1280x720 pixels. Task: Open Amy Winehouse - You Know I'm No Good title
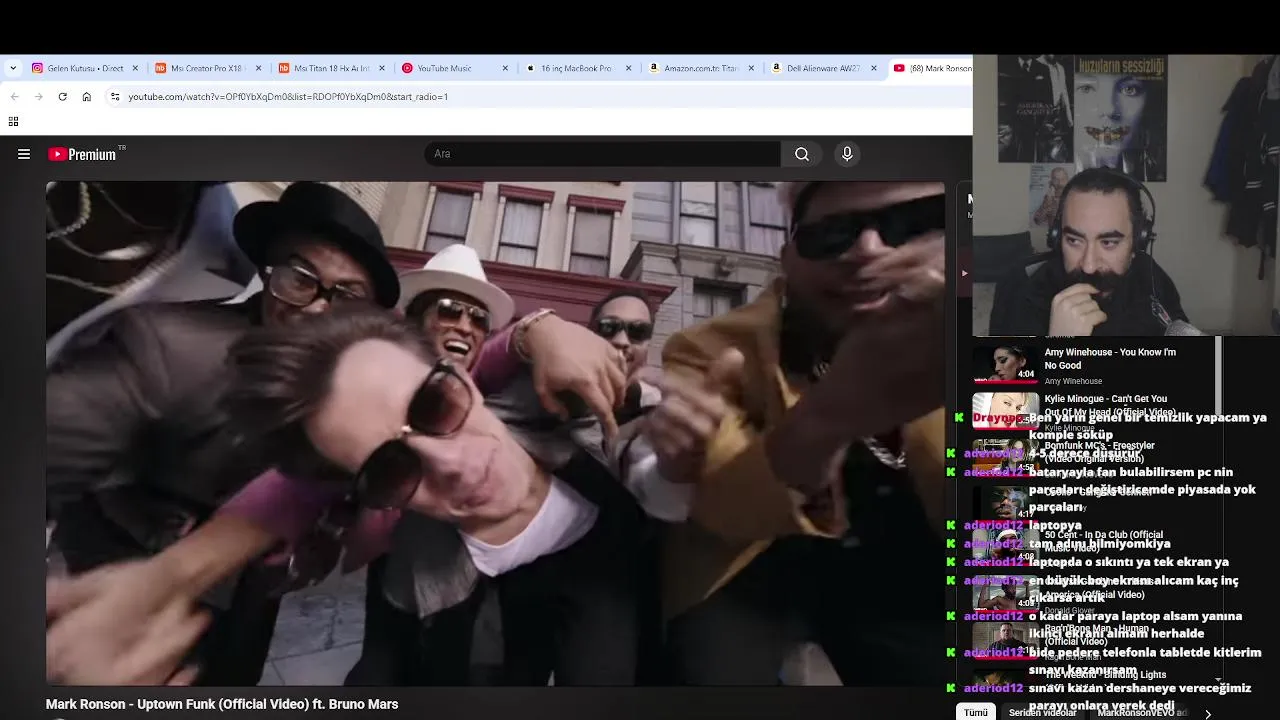pyautogui.click(x=1110, y=358)
